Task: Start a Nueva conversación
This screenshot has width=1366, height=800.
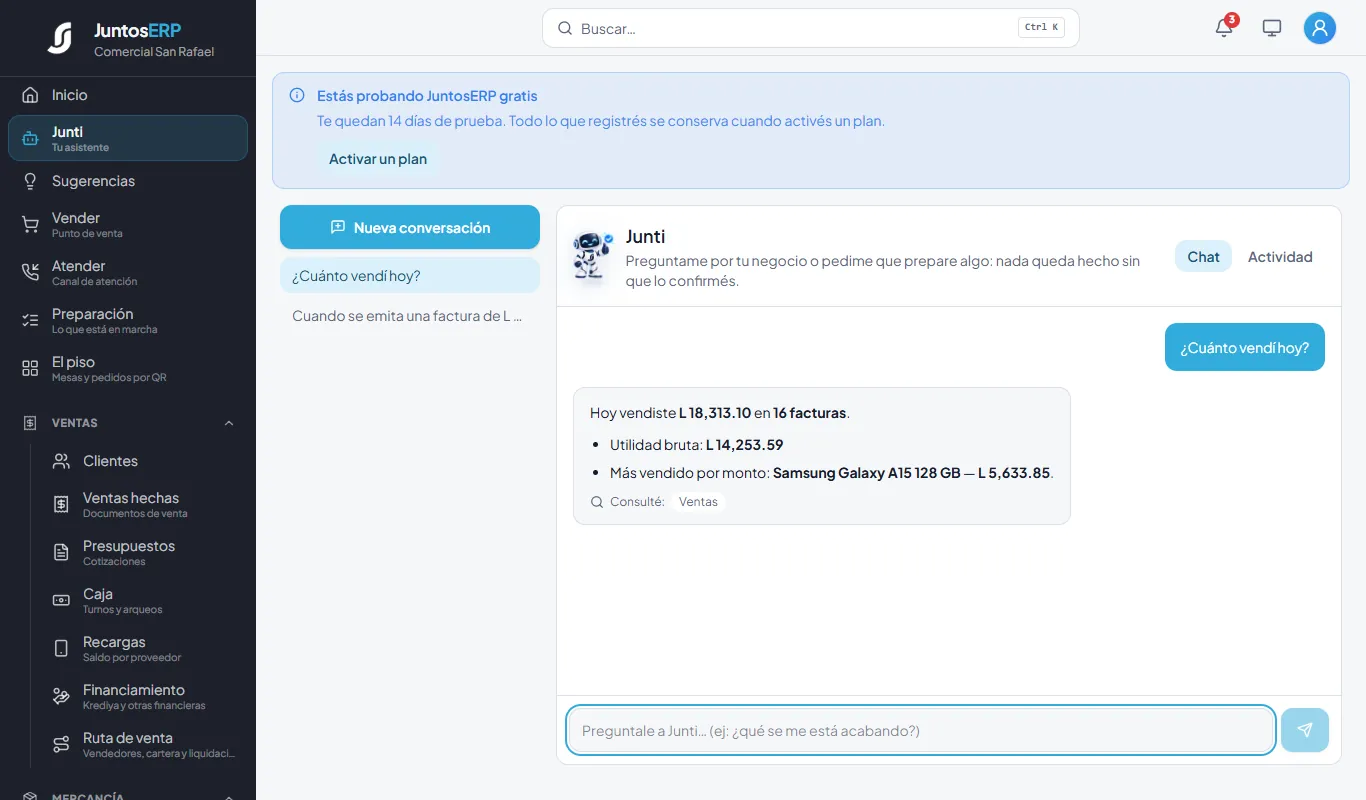Action: pos(410,227)
